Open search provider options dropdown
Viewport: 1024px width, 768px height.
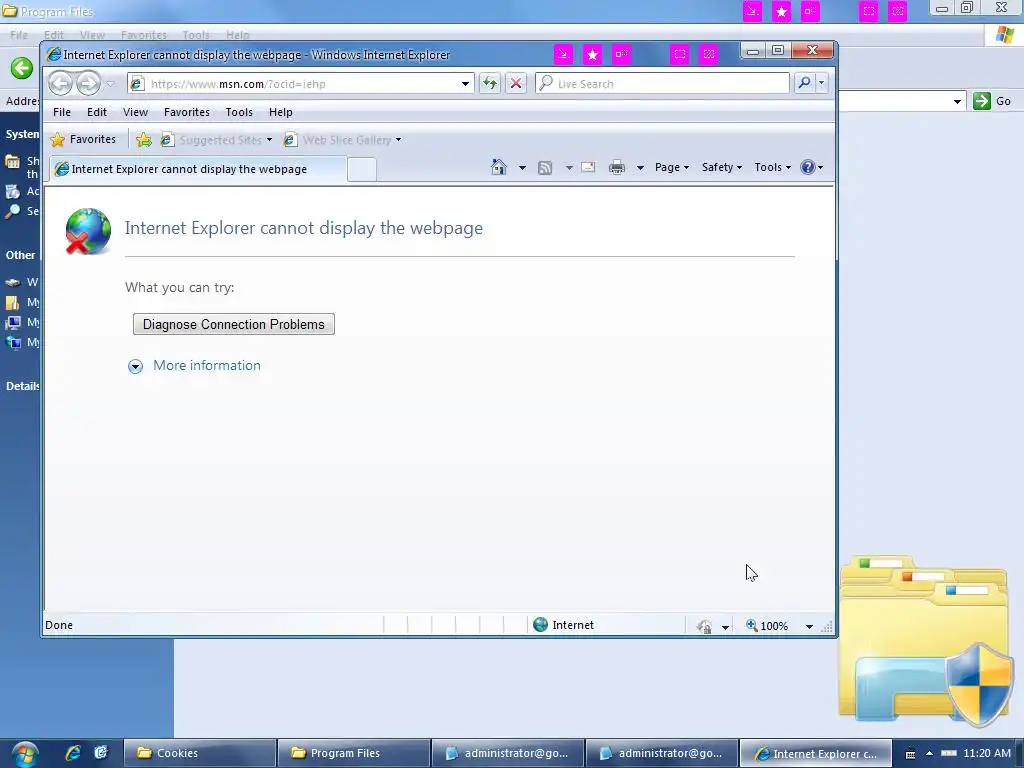click(822, 83)
